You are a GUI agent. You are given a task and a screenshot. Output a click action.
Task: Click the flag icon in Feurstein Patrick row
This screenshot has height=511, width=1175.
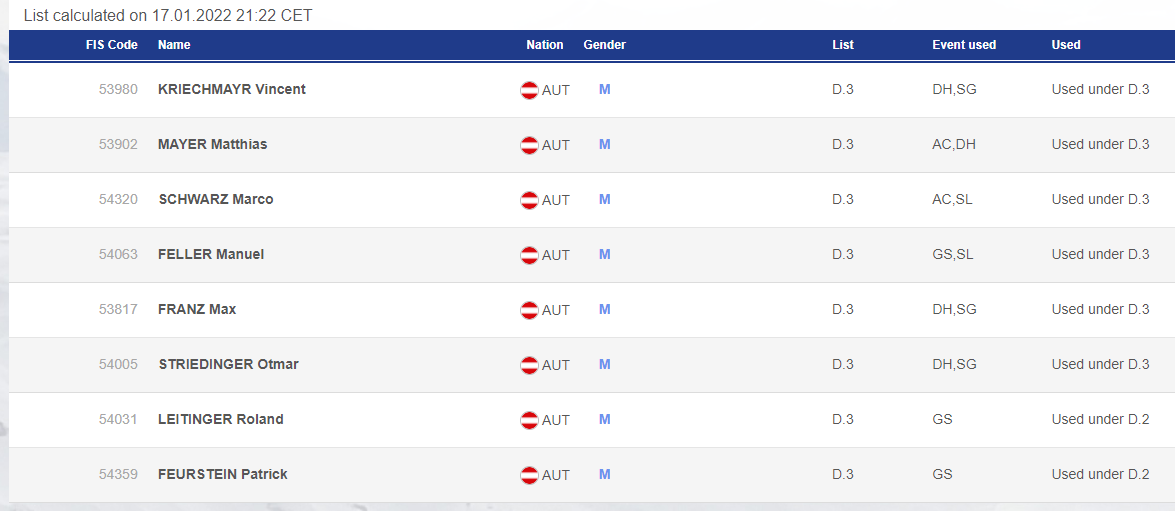coord(529,475)
